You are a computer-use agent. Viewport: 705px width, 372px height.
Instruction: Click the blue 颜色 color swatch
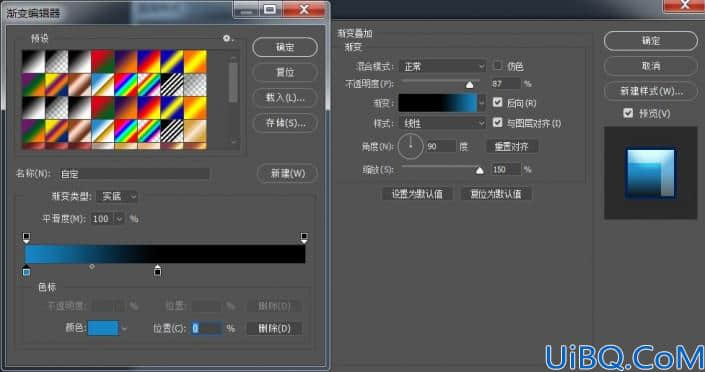103,328
